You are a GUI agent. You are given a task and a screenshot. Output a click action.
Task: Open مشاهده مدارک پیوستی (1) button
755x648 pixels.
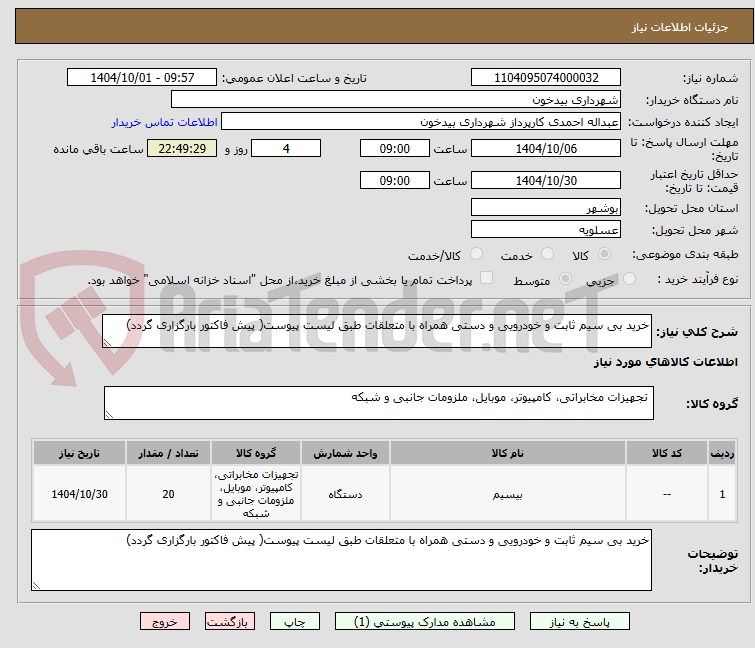point(425,622)
